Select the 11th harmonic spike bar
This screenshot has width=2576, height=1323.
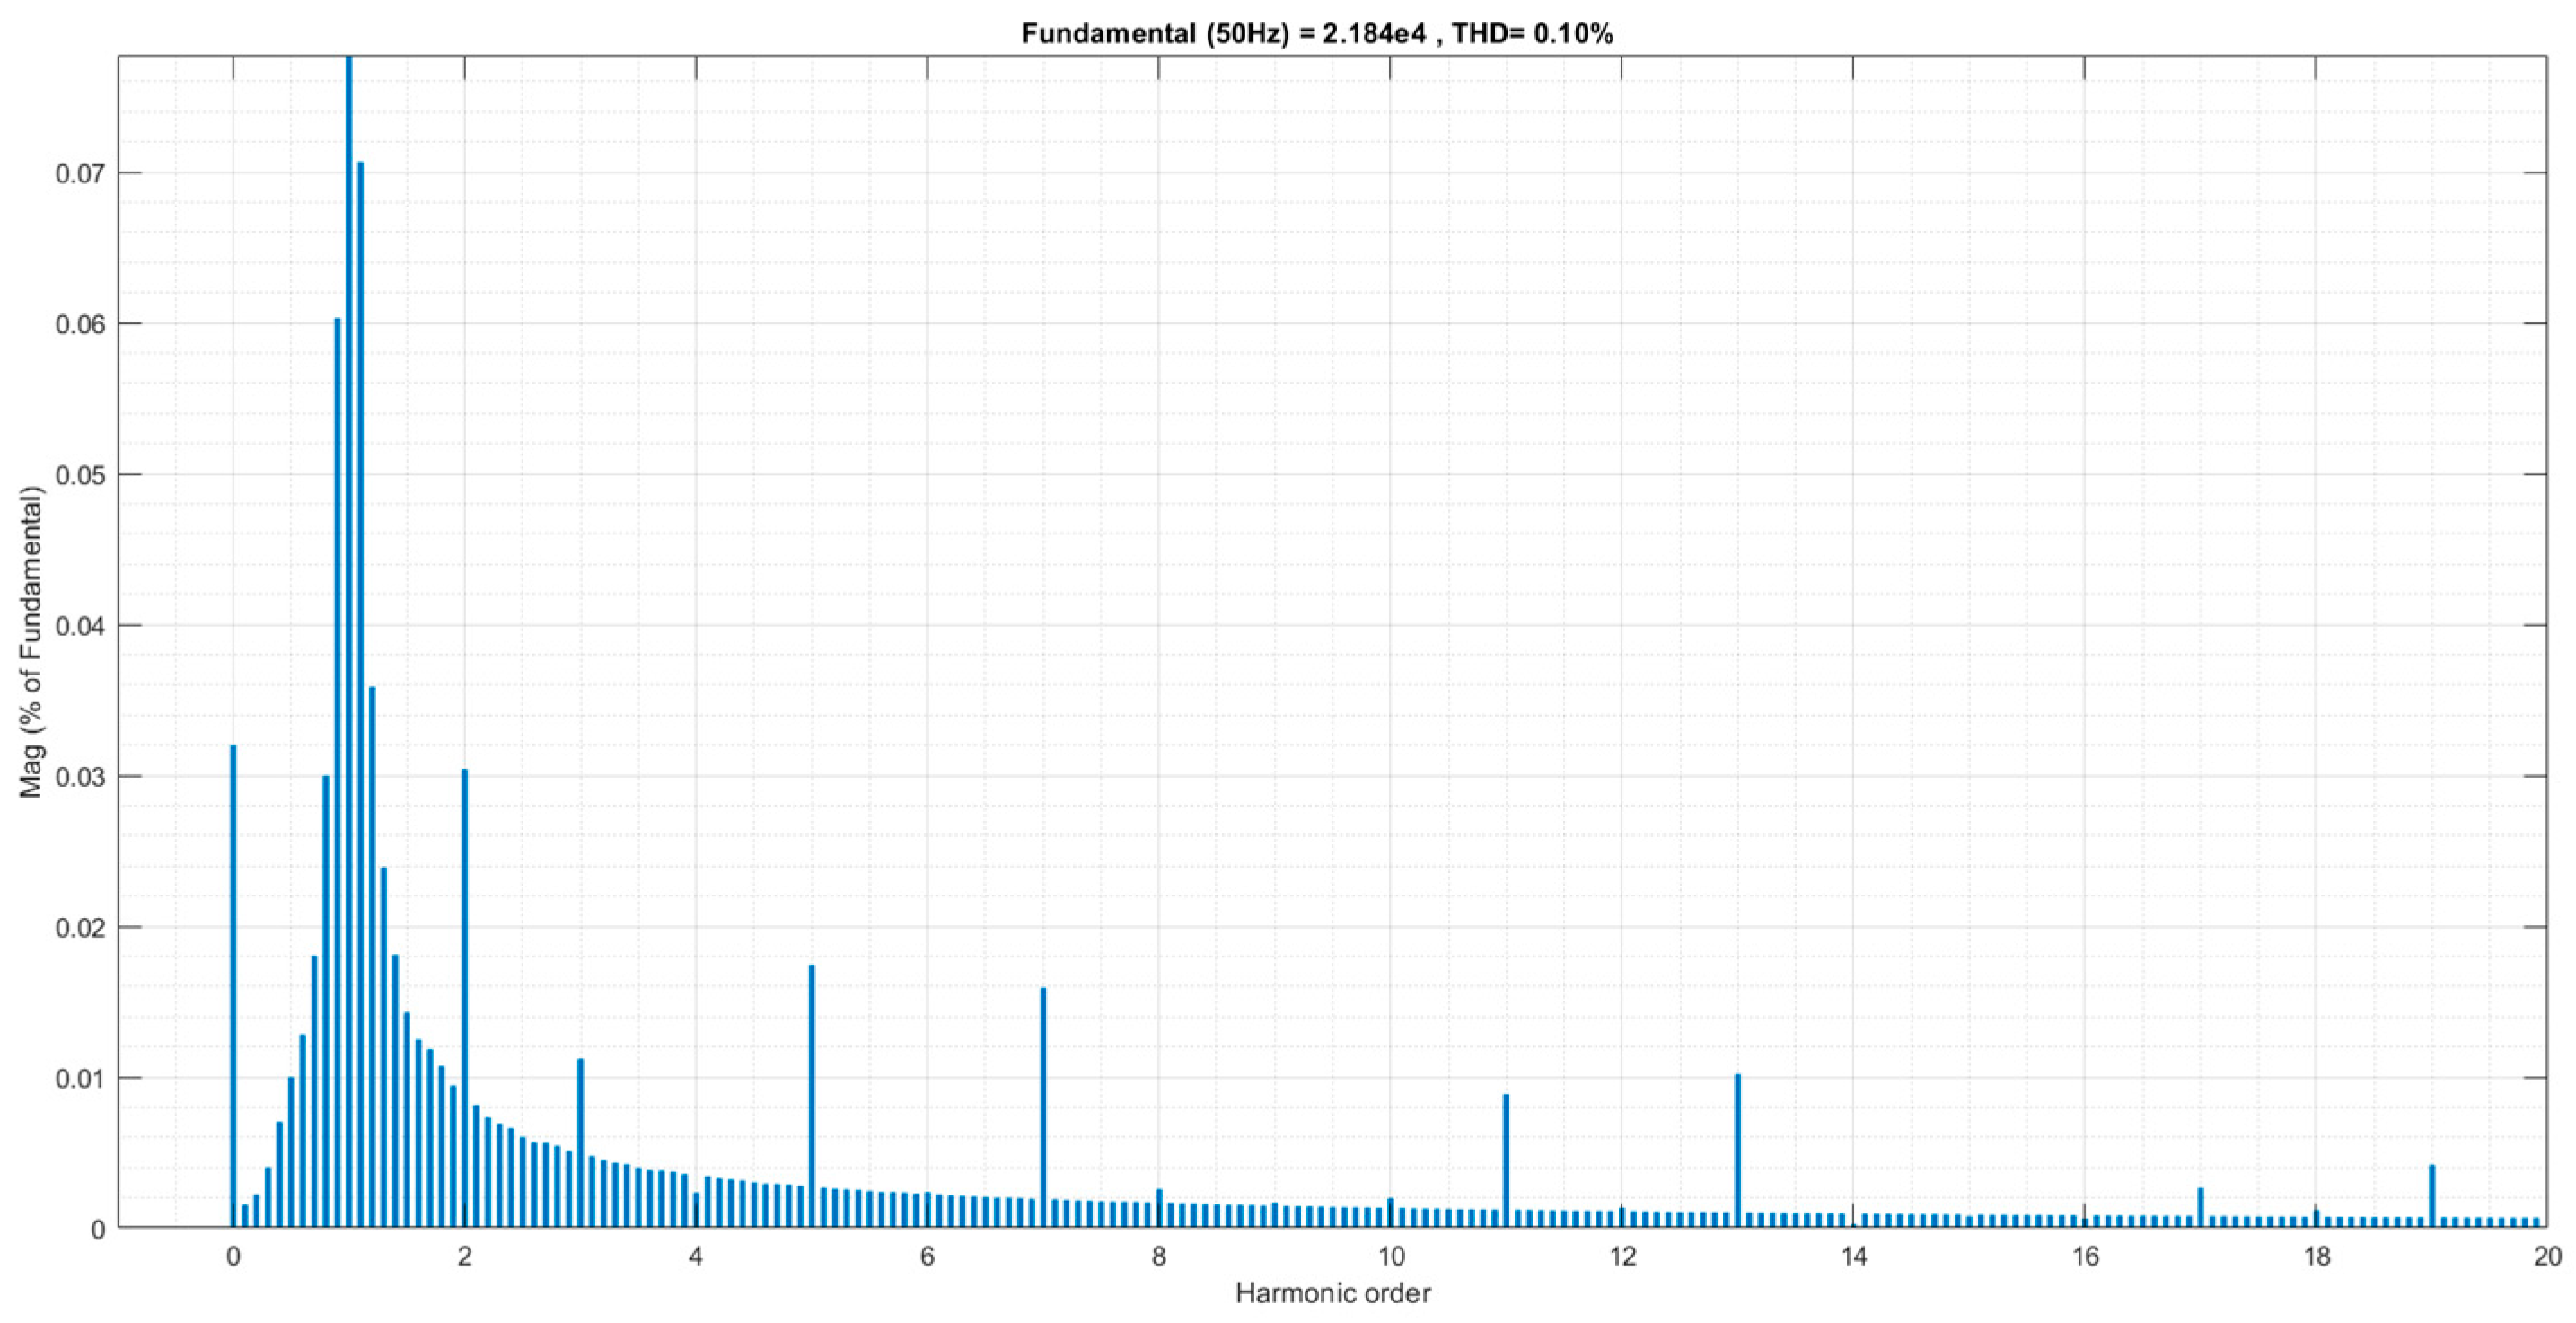(x=1506, y=1161)
